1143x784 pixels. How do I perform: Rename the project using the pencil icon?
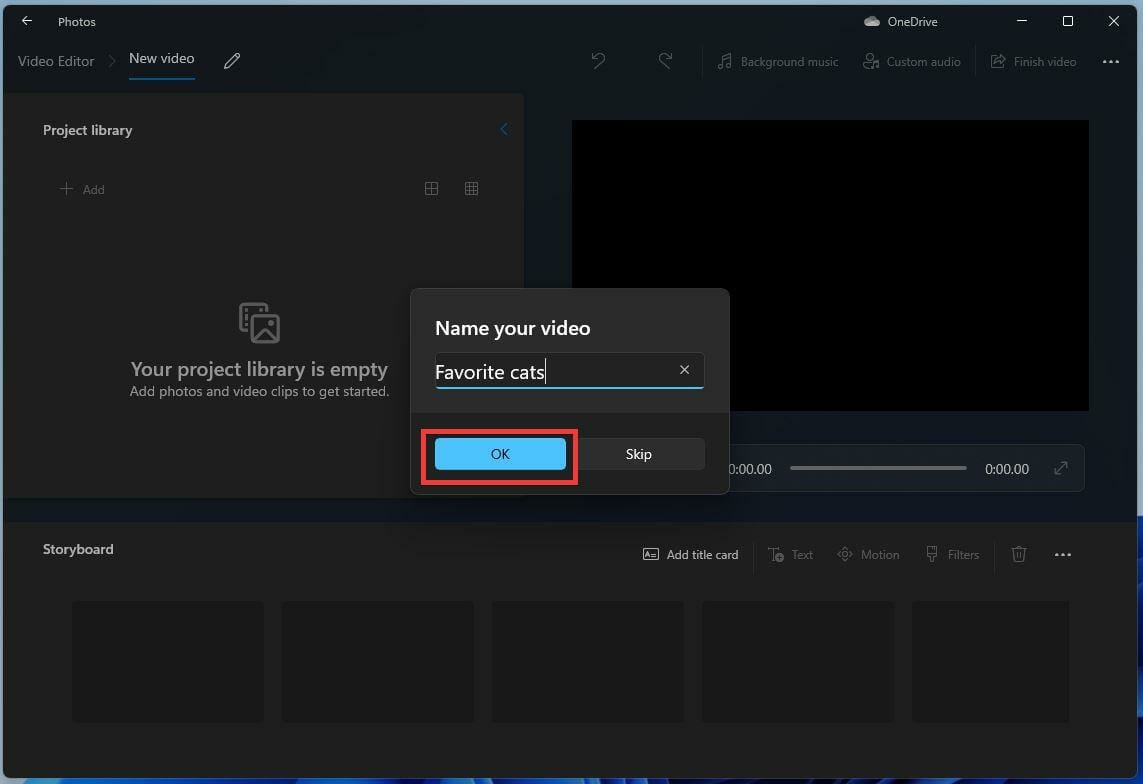(231, 61)
